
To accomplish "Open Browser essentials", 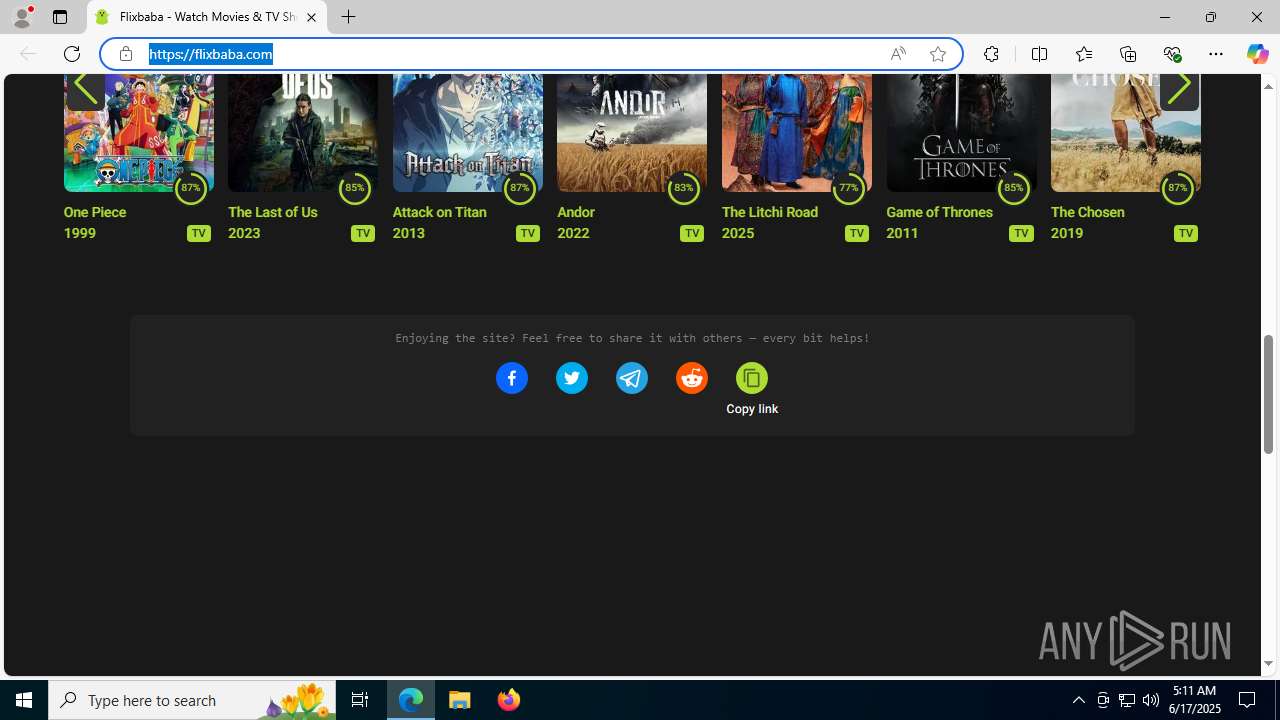I will click(x=1172, y=54).
